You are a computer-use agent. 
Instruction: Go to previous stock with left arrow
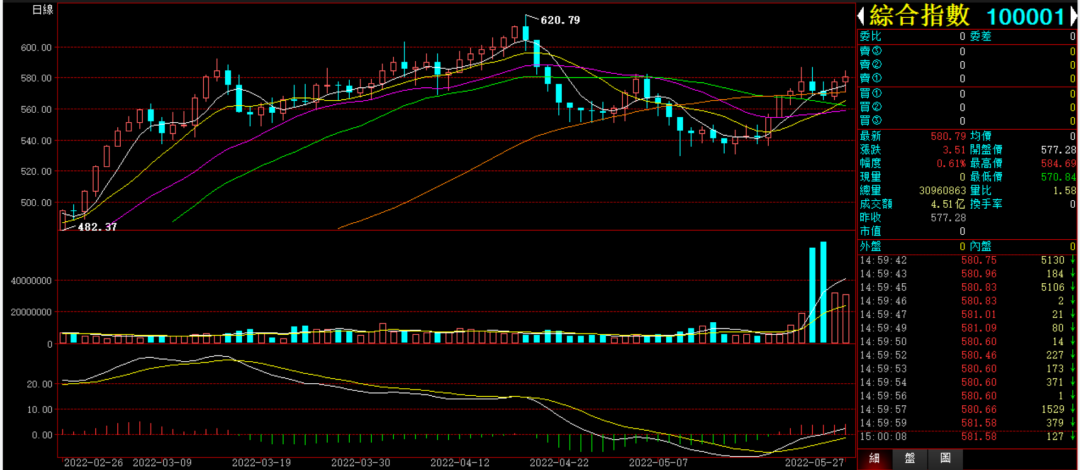click(860, 16)
